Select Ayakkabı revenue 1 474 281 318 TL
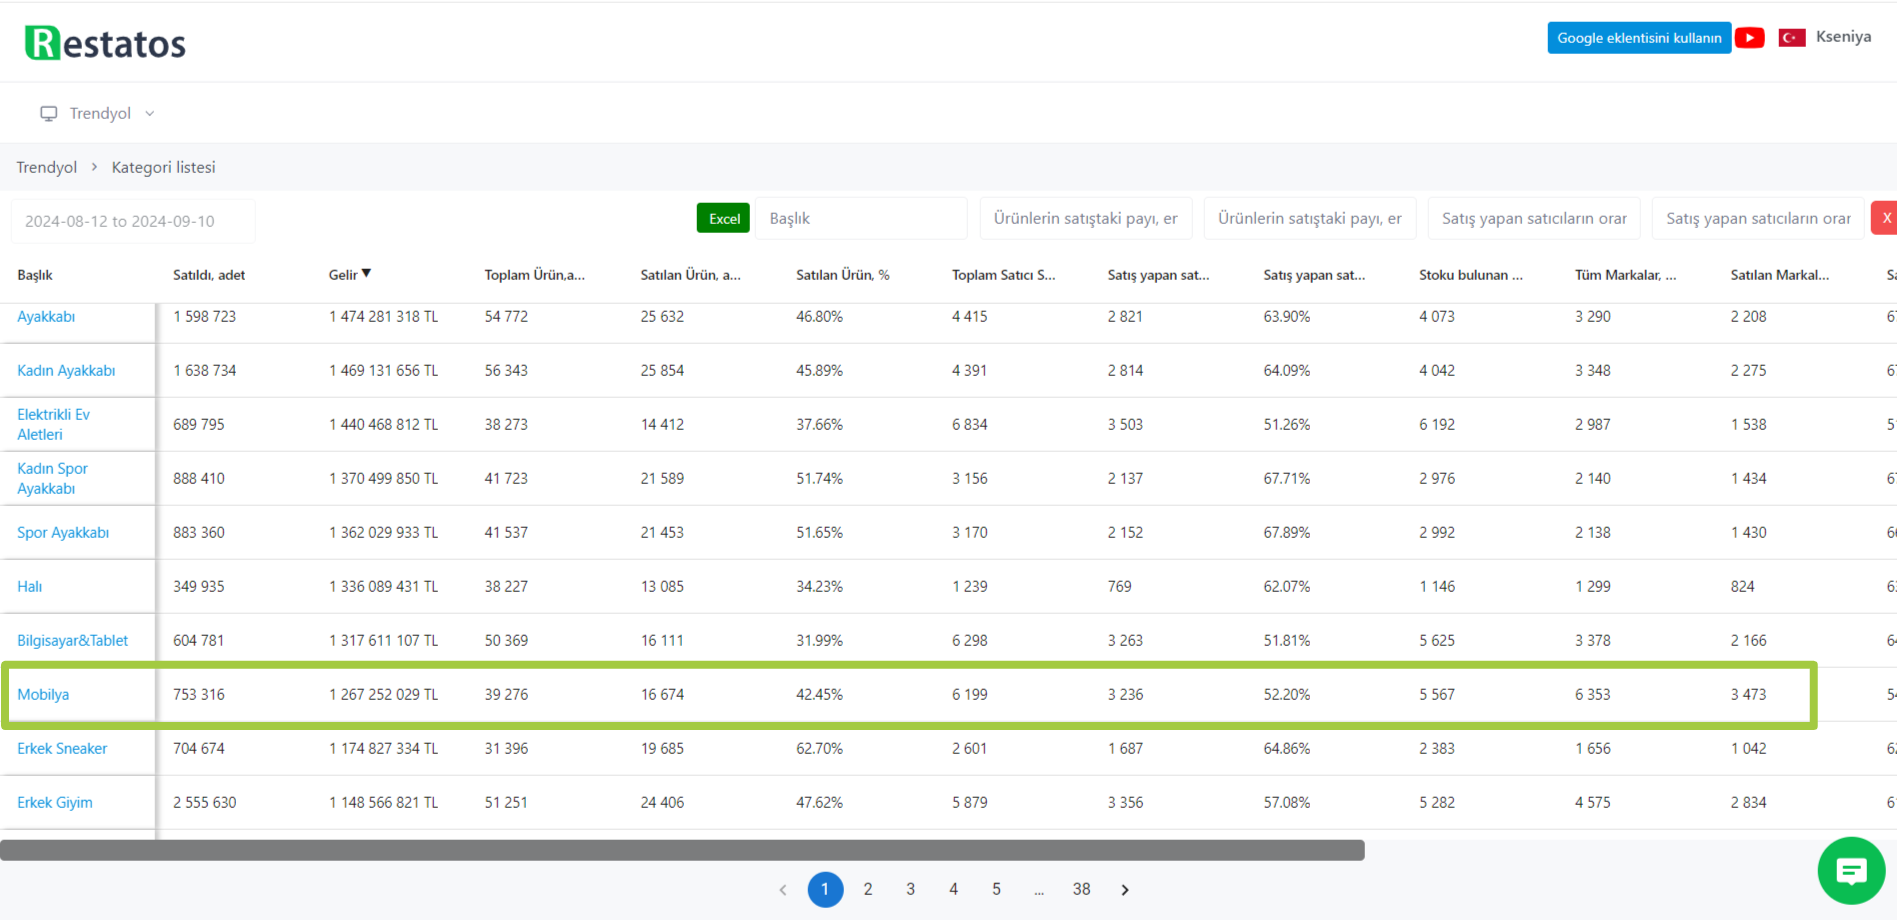The height and width of the screenshot is (920, 1897). 384,317
